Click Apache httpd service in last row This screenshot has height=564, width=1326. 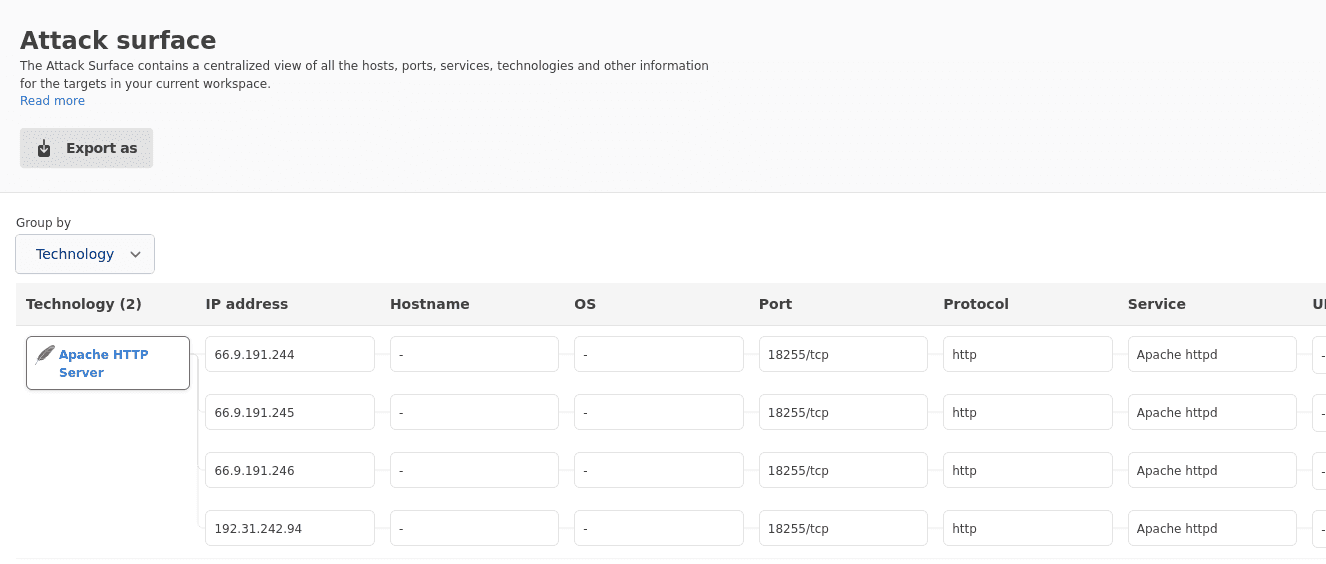pyautogui.click(x=1211, y=528)
